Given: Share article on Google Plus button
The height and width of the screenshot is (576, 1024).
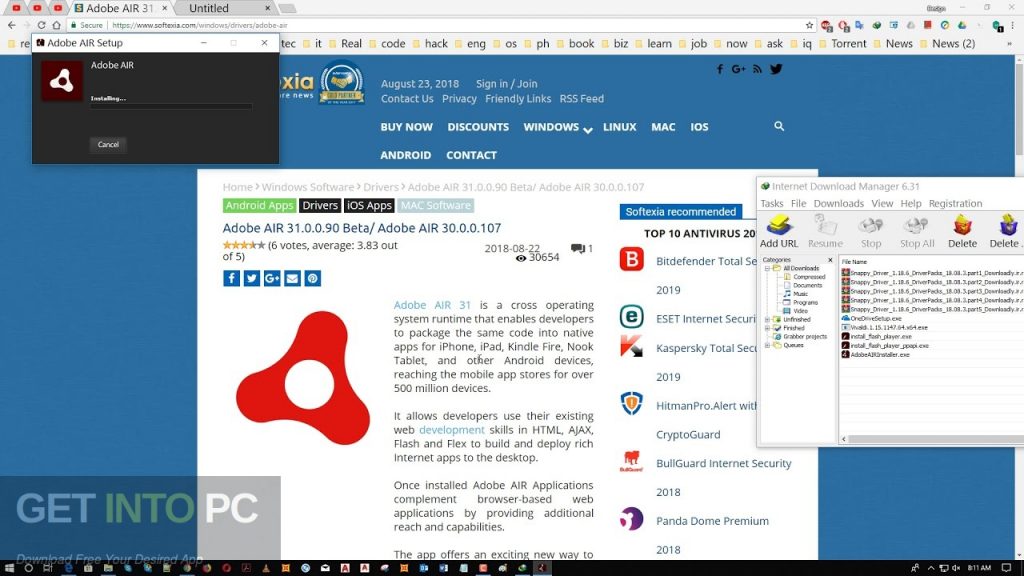Looking at the screenshot, I should (272, 278).
